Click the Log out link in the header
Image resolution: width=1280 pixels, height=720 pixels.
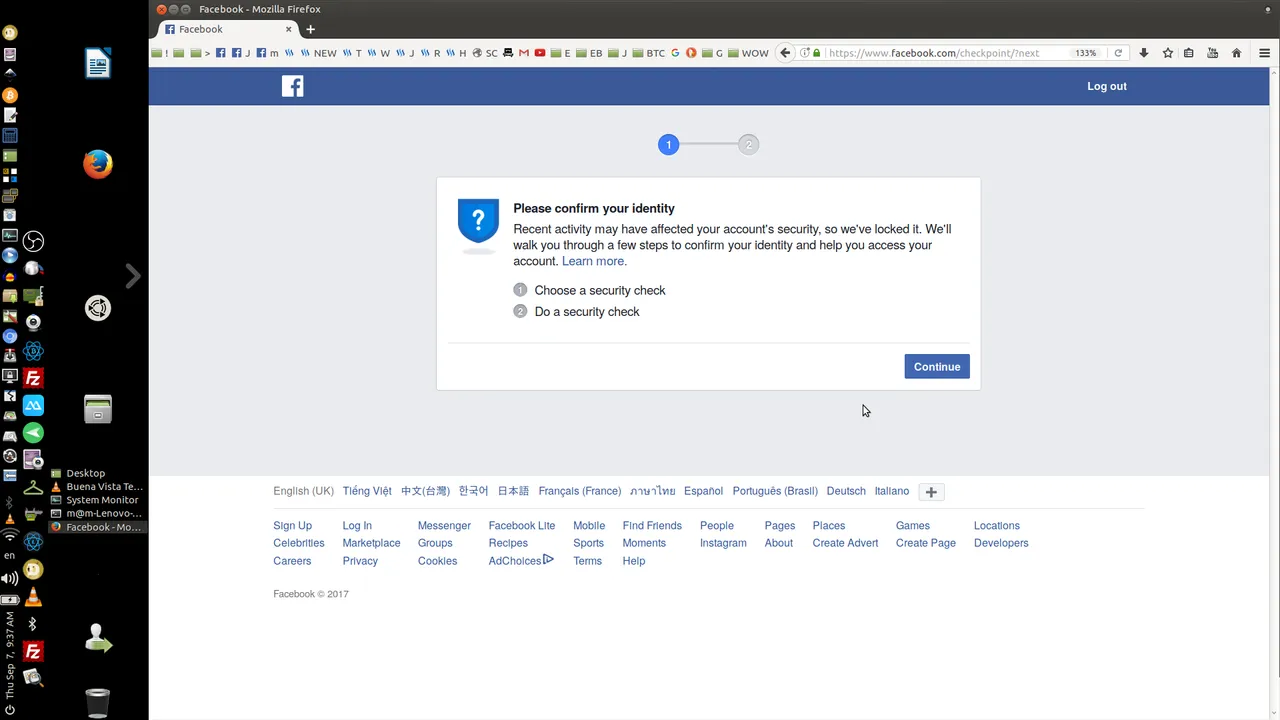coord(1107,86)
